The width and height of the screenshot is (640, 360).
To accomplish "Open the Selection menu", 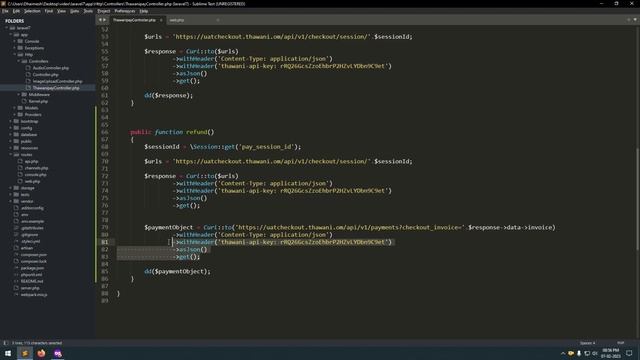I will (32, 11).
